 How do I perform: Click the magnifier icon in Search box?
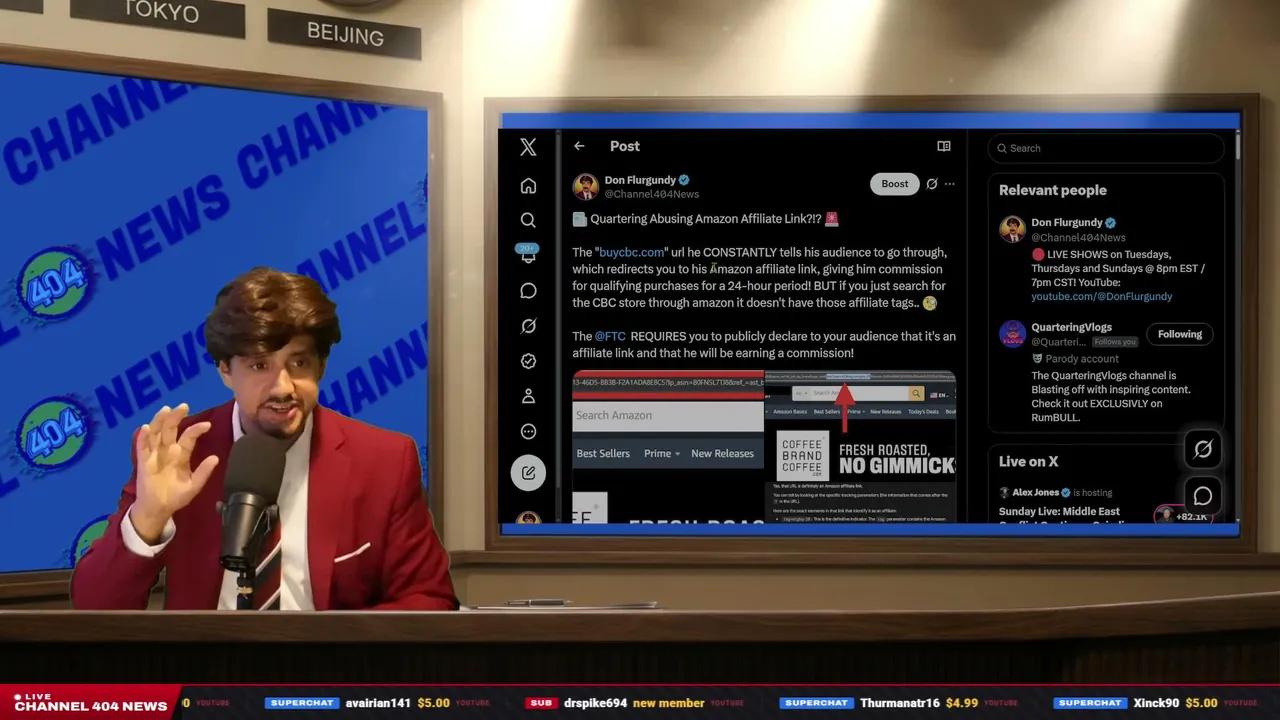(x=1002, y=148)
